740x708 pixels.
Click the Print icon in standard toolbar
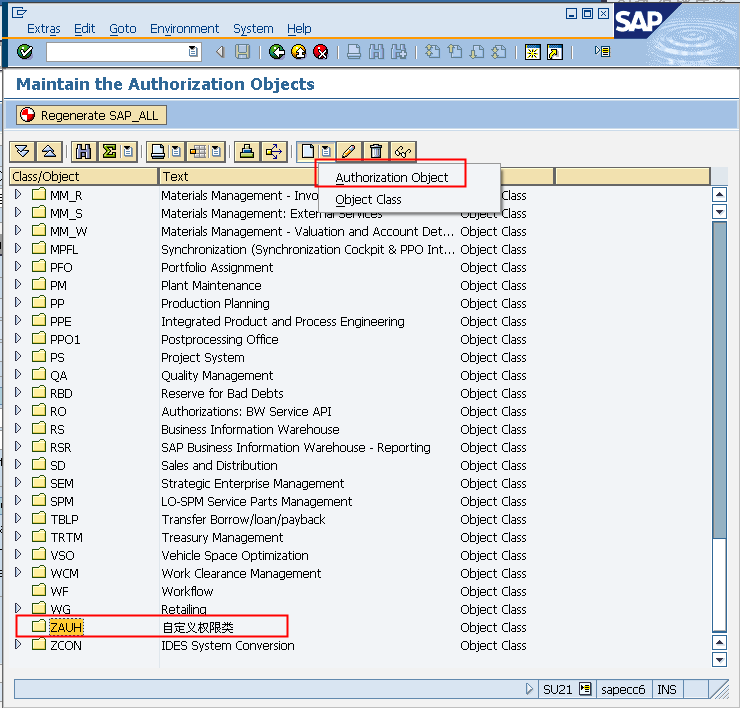pyautogui.click(x=354, y=51)
